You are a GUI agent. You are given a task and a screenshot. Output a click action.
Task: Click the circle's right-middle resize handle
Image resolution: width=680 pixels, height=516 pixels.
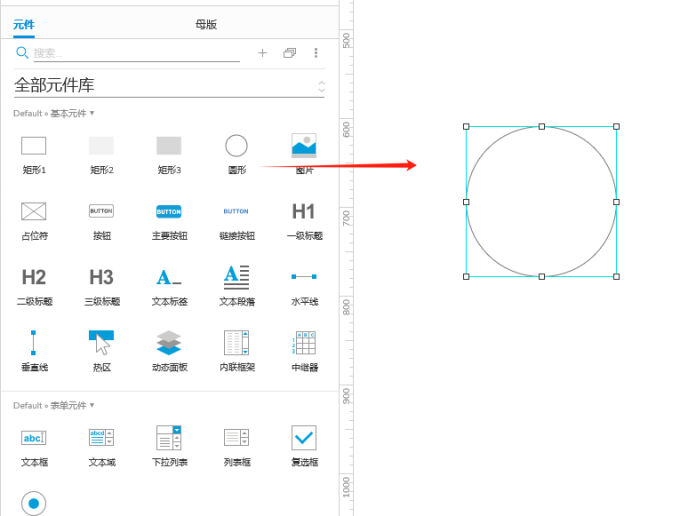coord(616,202)
